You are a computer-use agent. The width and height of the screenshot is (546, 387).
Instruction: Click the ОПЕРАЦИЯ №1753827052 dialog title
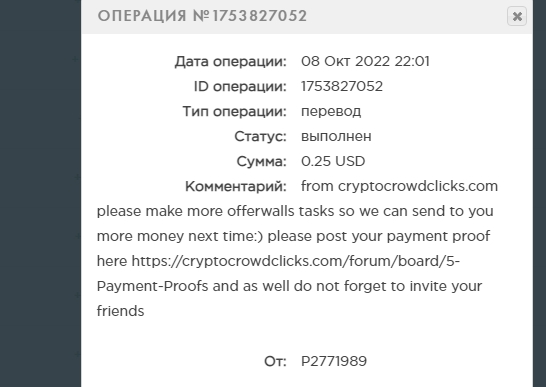[x=202, y=16]
